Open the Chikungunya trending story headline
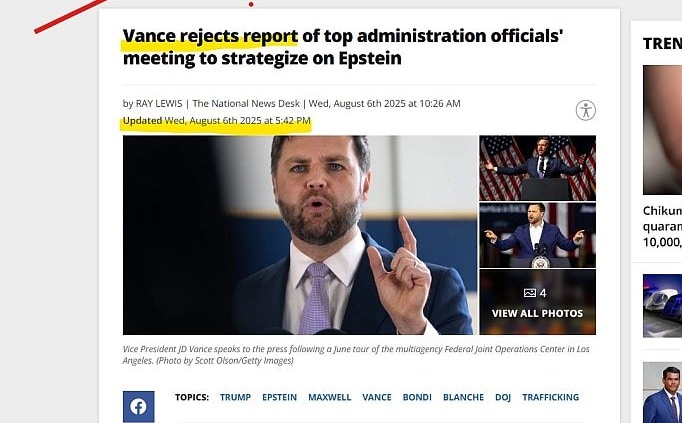The width and height of the screenshot is (682, 423). [x=662, y=226]
